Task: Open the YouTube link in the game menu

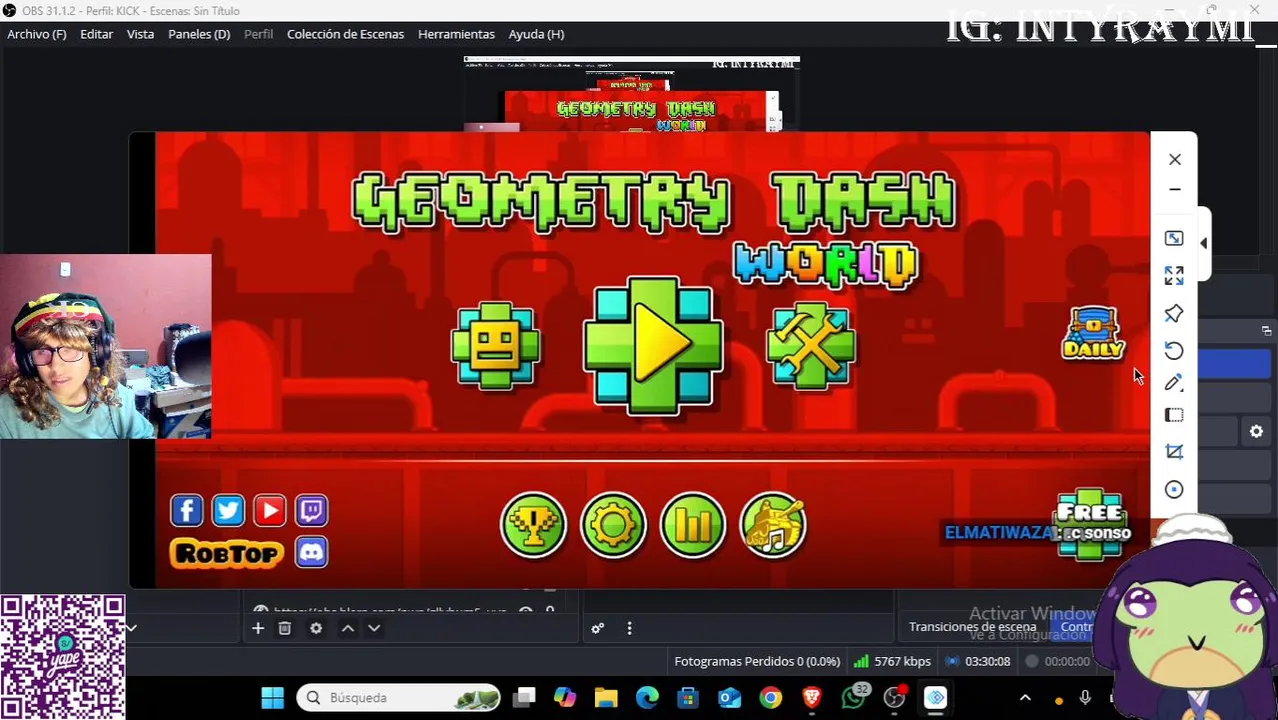Action: click(x=270, y=511)
